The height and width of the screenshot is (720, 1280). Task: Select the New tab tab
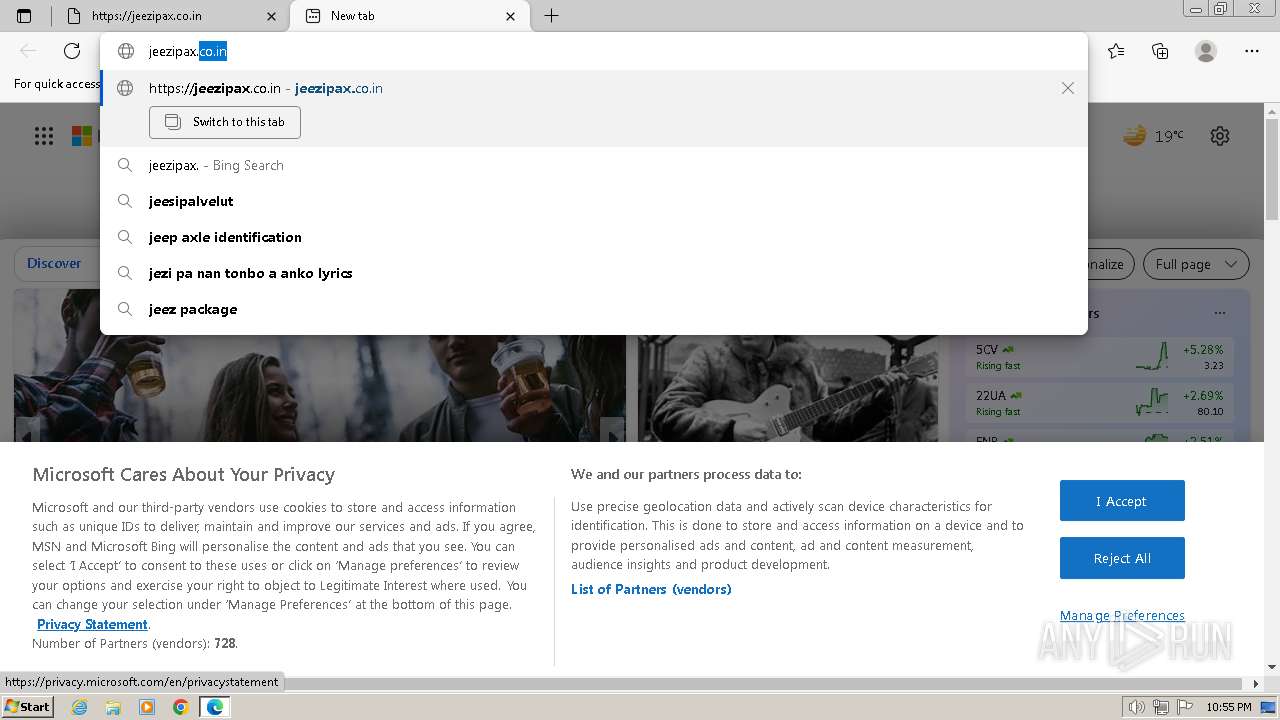point(412,16)
